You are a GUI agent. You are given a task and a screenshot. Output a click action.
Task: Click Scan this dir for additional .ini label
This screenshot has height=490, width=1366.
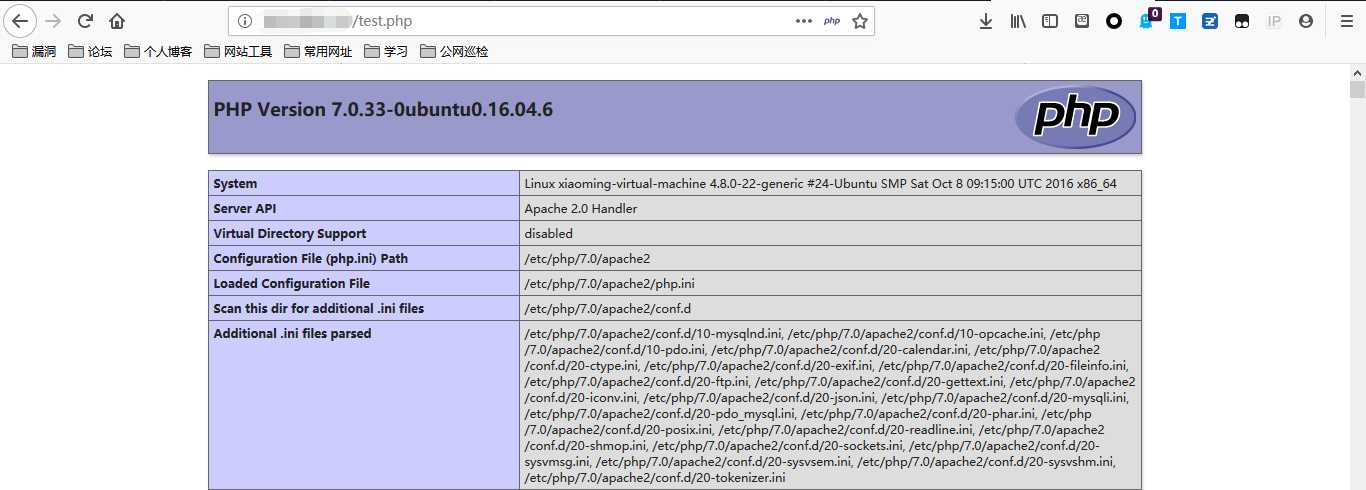(x=319, y=309)
